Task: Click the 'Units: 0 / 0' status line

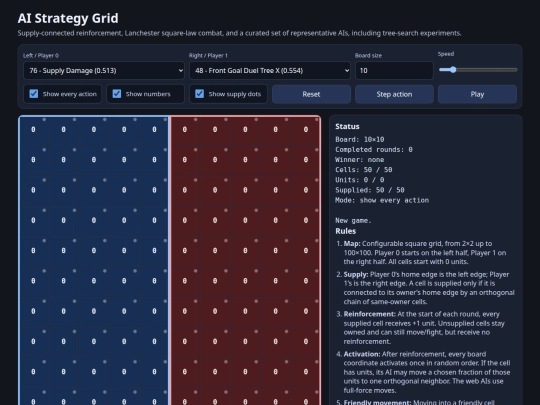Action: coord(360,180)
